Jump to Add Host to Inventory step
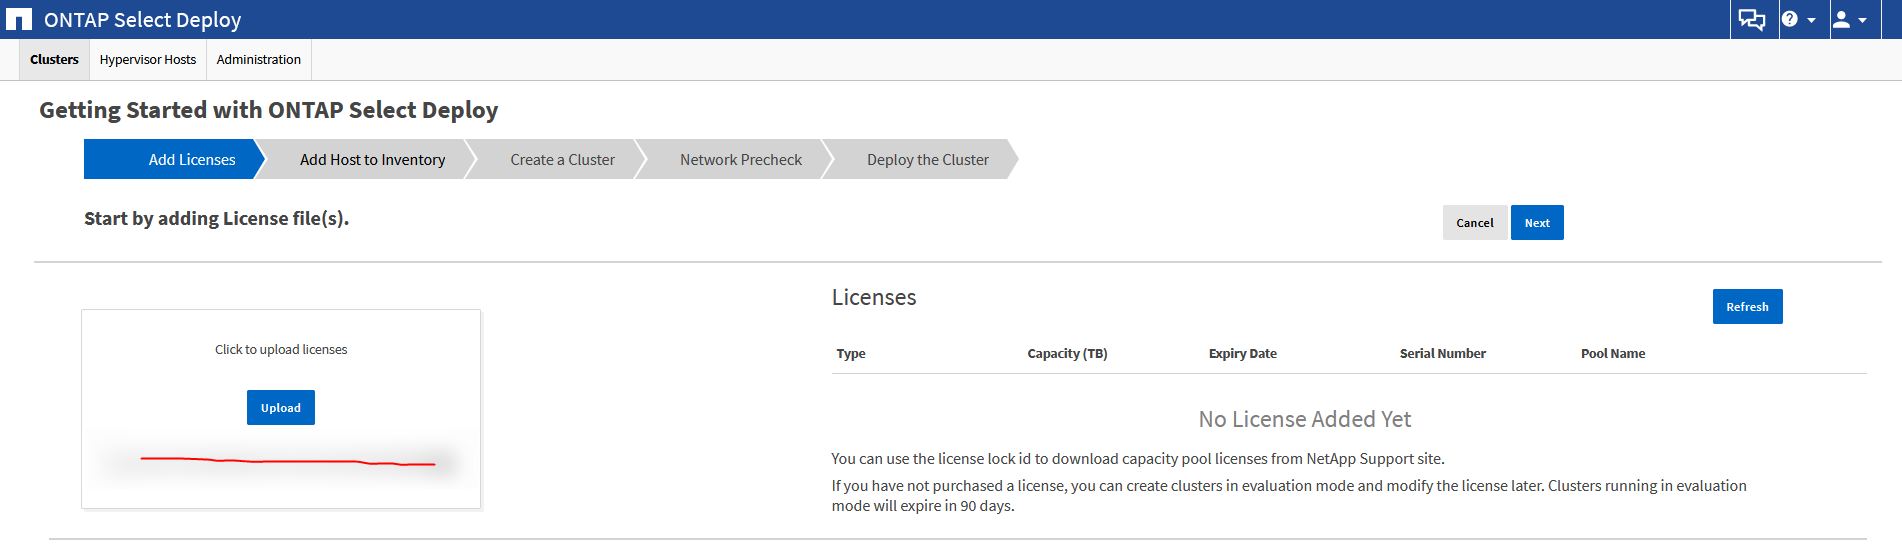 click(372, 160)
